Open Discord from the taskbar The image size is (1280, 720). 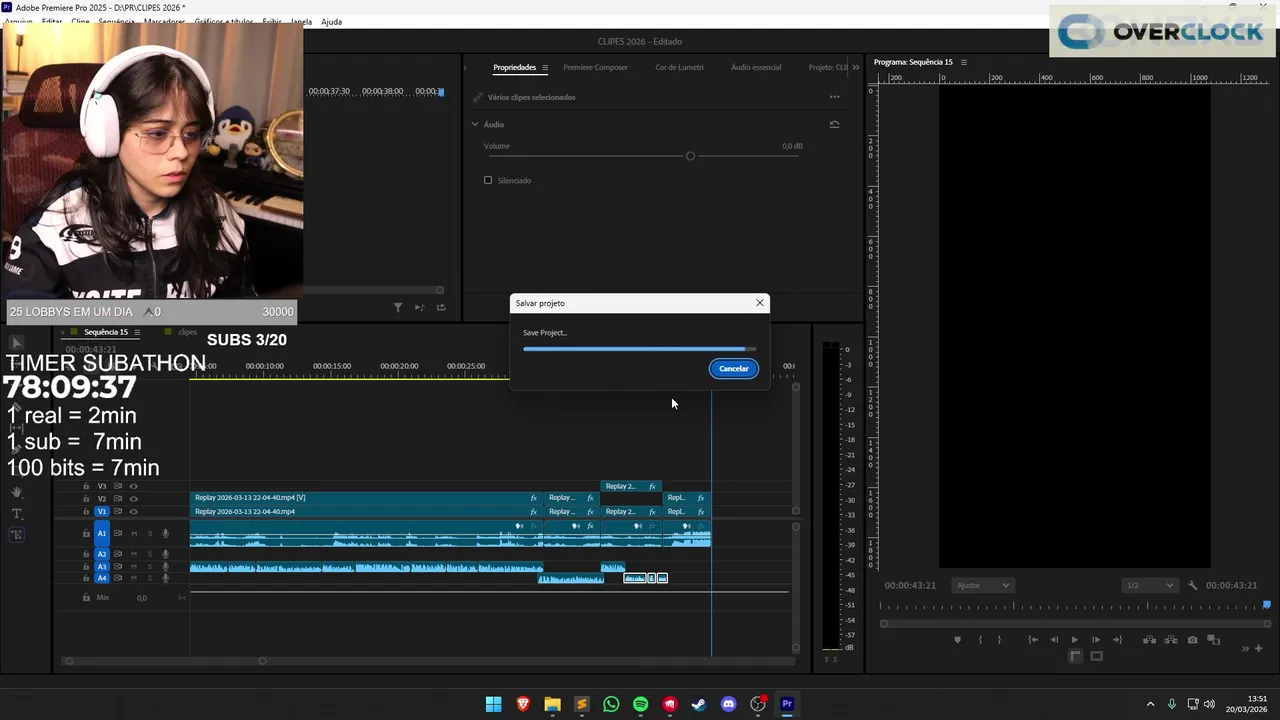click(x=728, y=704)
